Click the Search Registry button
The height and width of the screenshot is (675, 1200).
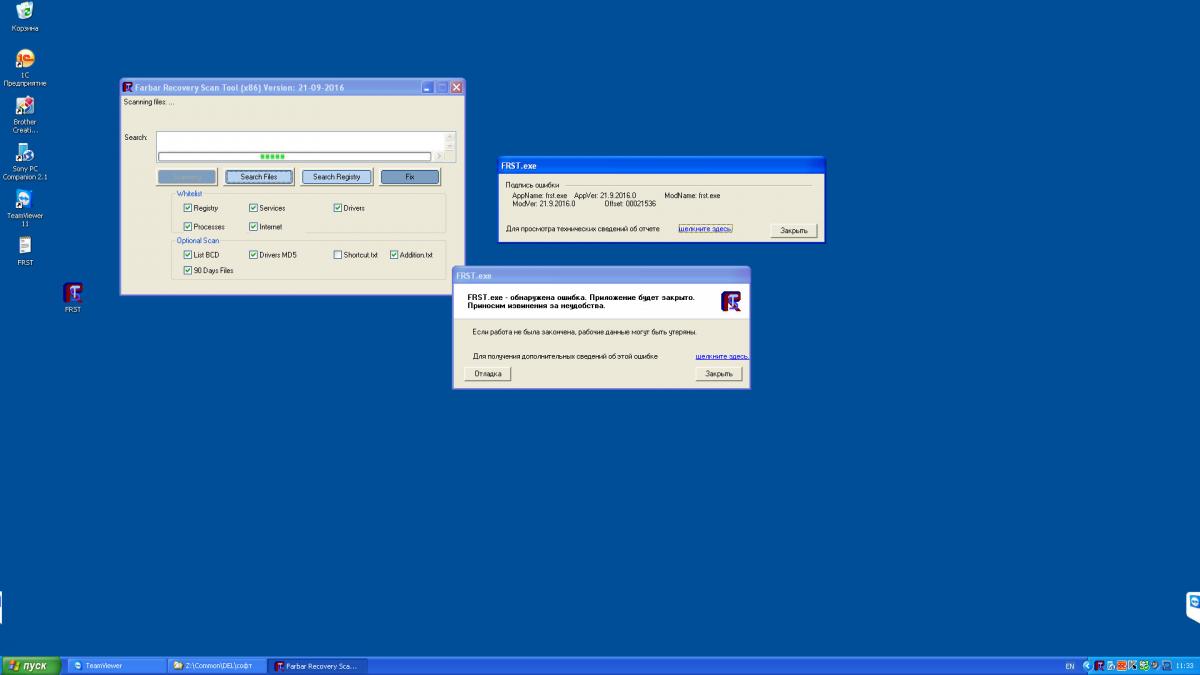337,177
